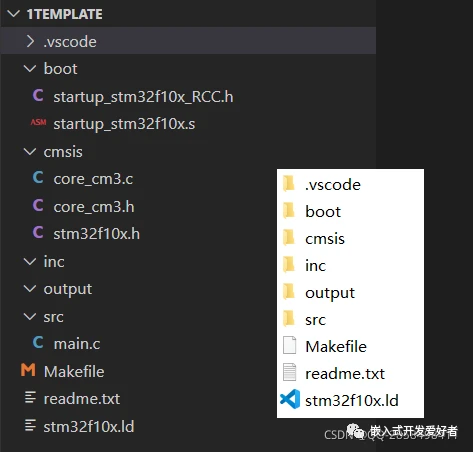
Task: Click the yellow boot folder icon in Explorer list
Action: coord(289,211)
